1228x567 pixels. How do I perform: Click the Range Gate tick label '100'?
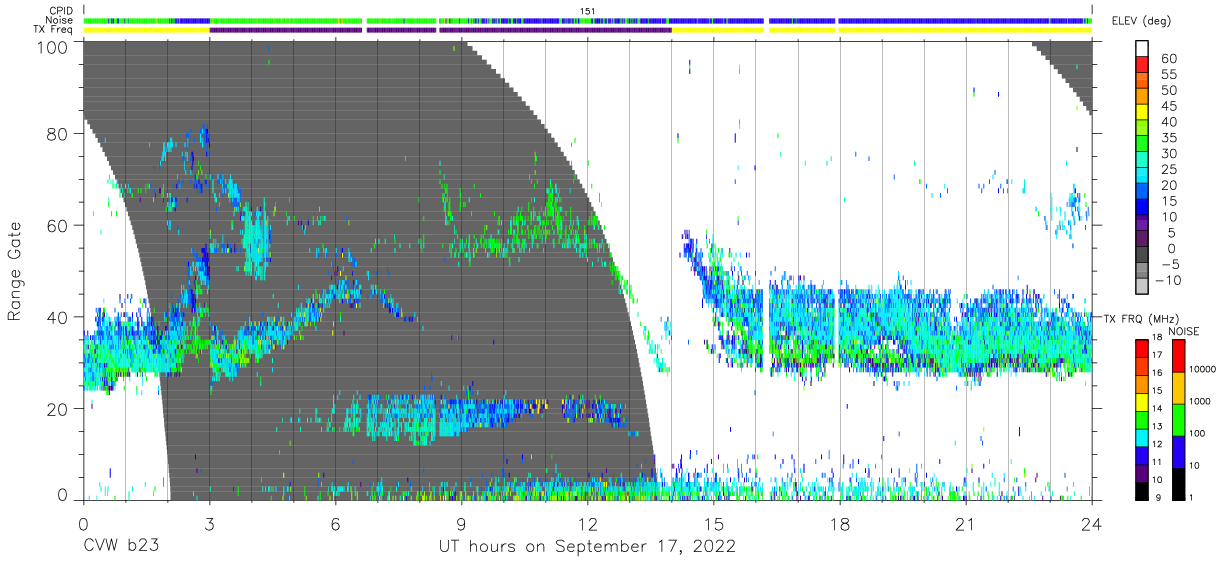53,47
